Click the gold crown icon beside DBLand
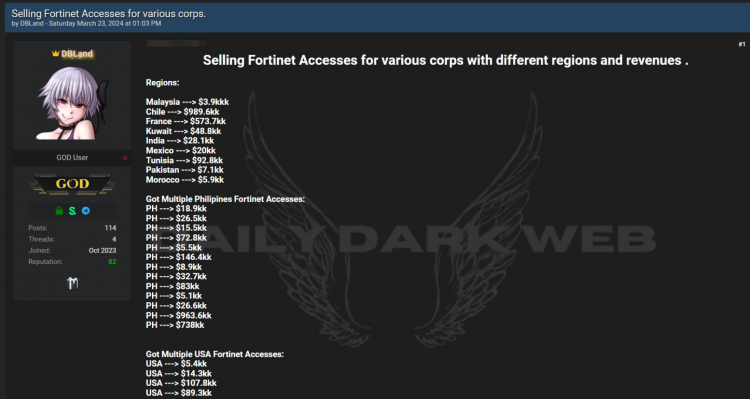Image resolution: width=750 pixels, height=399 pixels. coord(55,54)
